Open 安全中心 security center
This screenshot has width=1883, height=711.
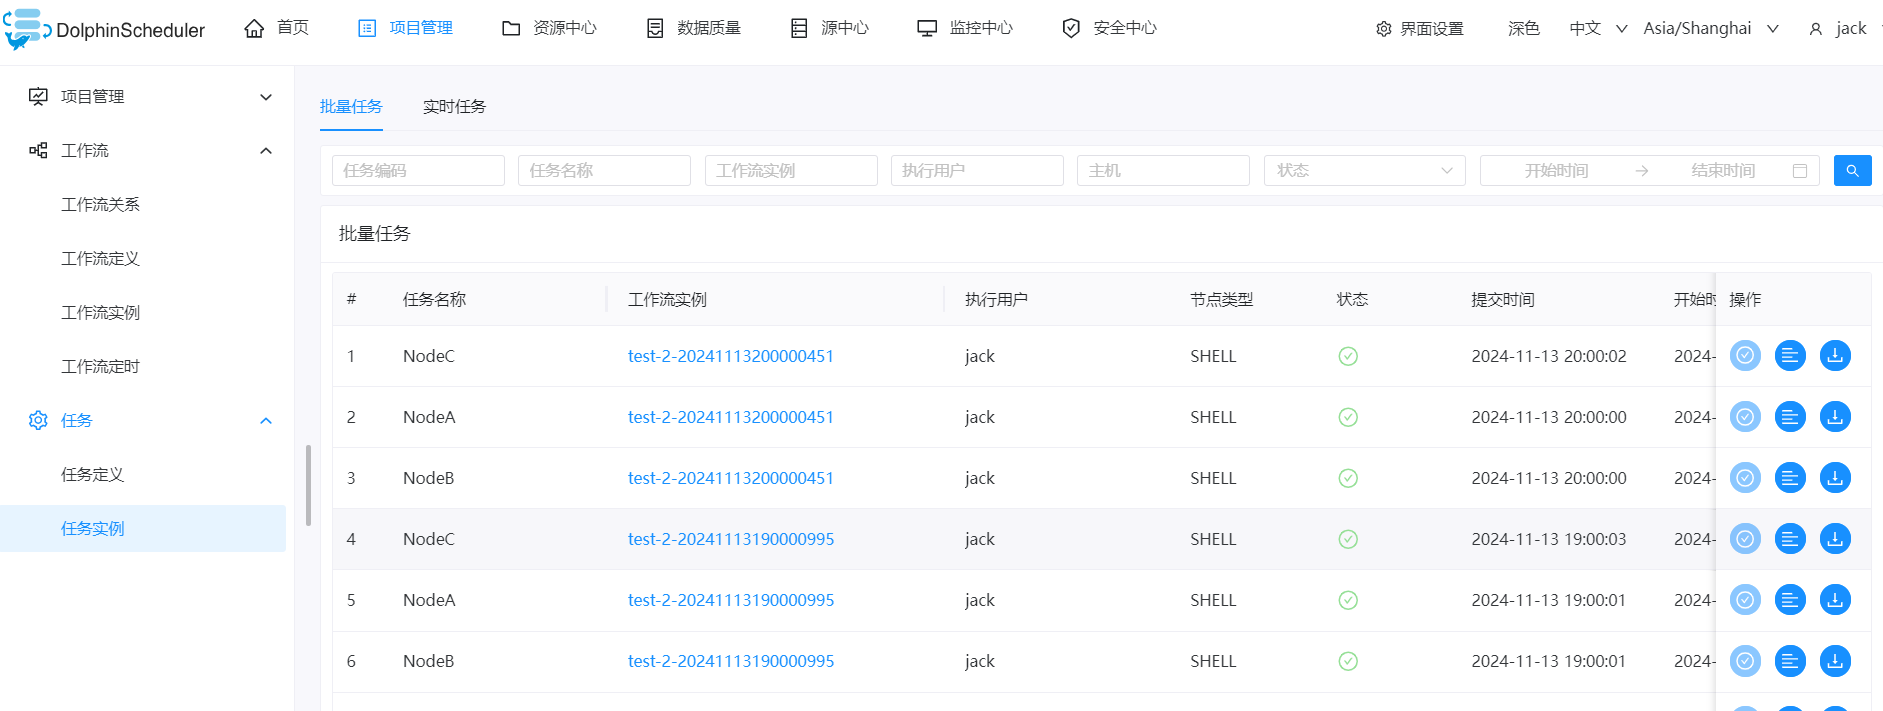tap(1109, 28)
